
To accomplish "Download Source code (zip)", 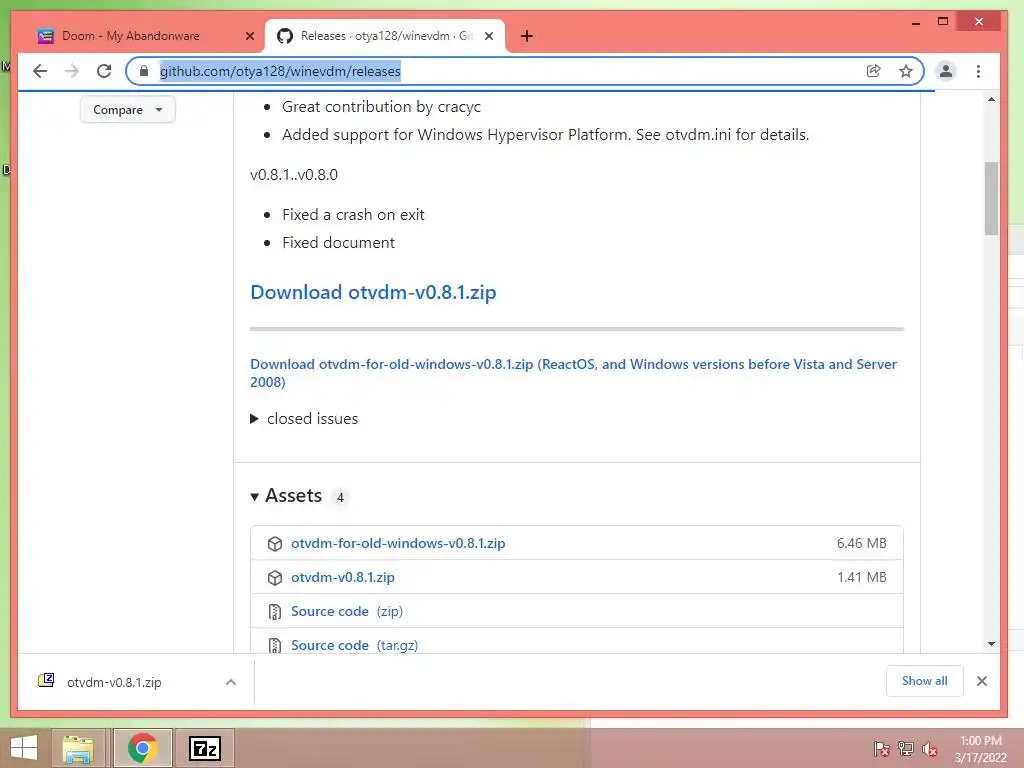I will point(347,611).
